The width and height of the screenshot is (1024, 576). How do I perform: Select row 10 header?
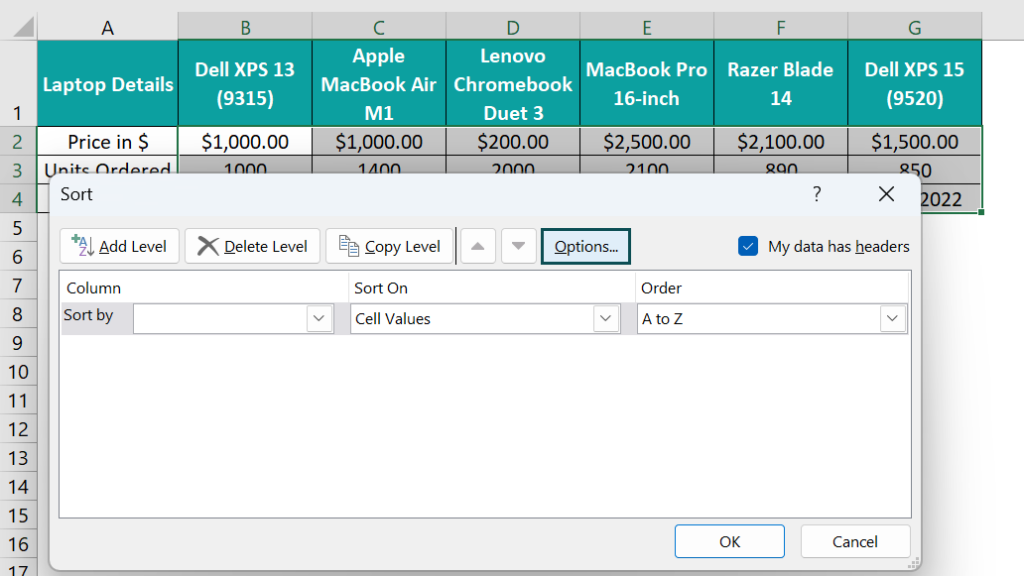18,372
